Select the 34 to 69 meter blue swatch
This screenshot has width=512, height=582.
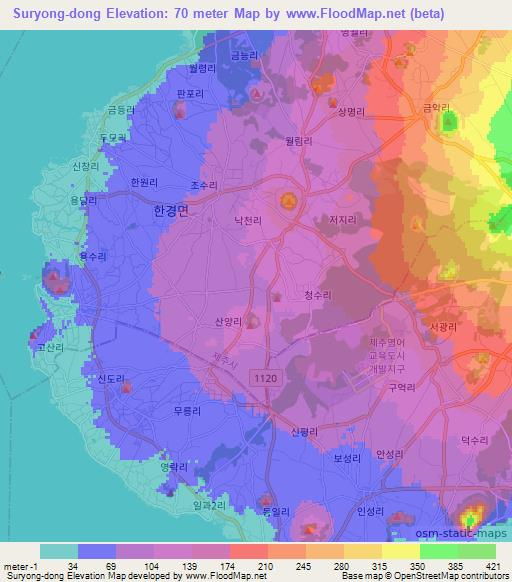point(97,551)
